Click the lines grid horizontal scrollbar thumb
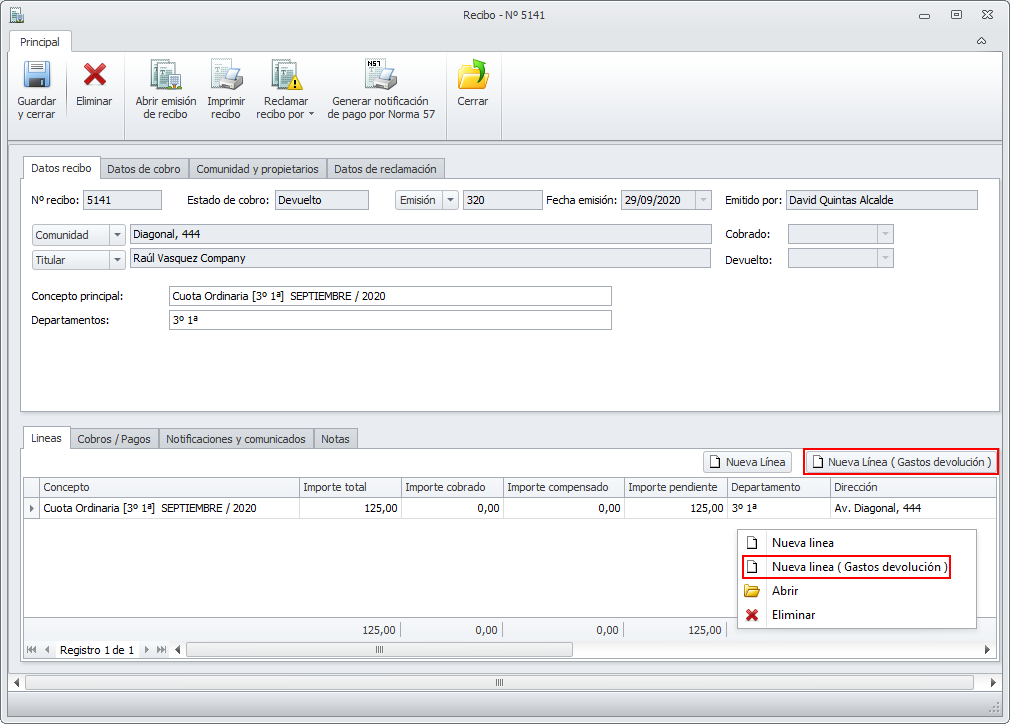The image size is (1010, 724). pyautogui.click(x=379, y=650)
